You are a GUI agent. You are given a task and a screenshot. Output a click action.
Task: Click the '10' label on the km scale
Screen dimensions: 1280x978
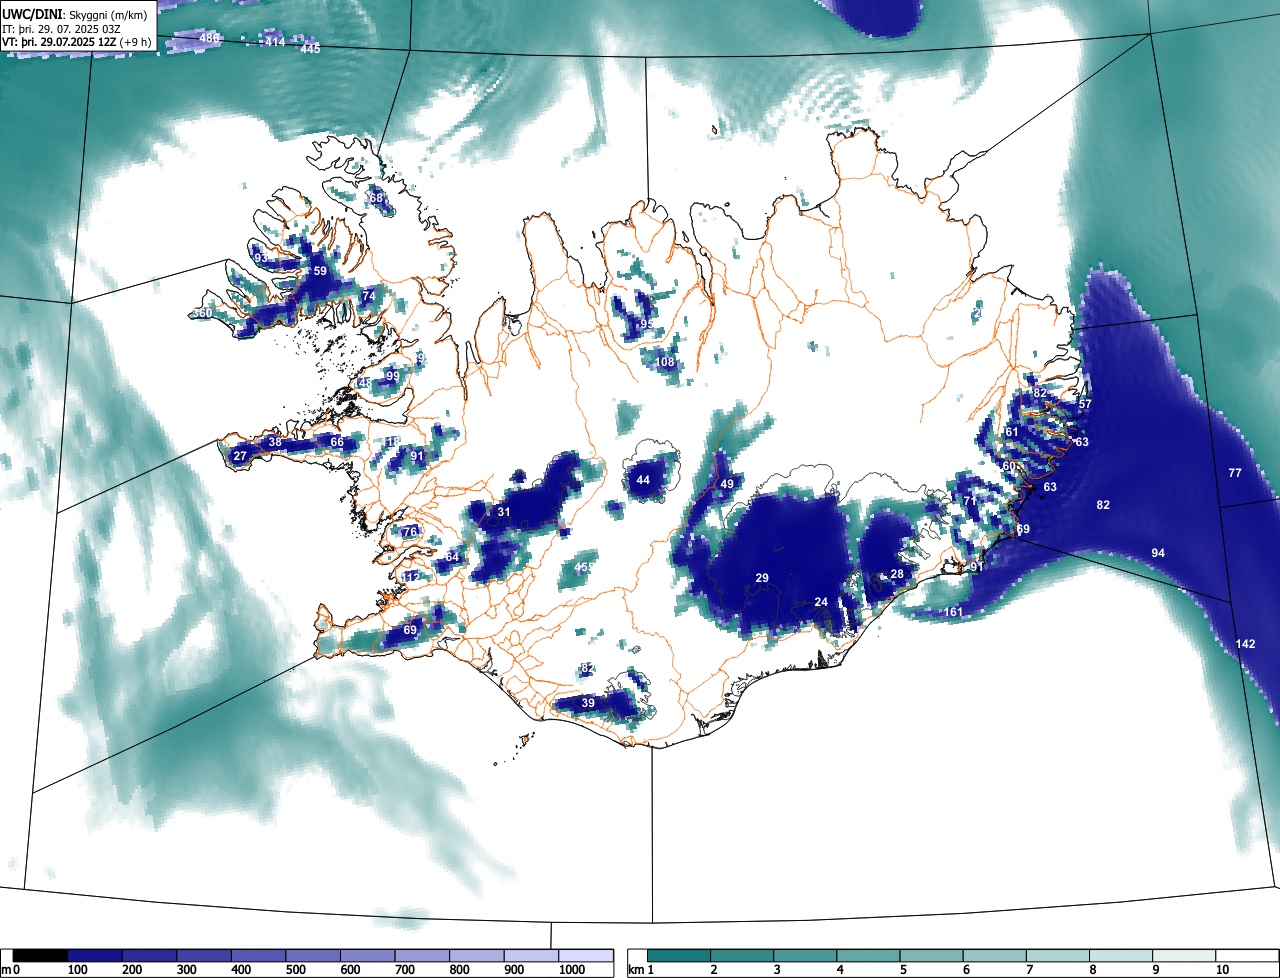1222,970
